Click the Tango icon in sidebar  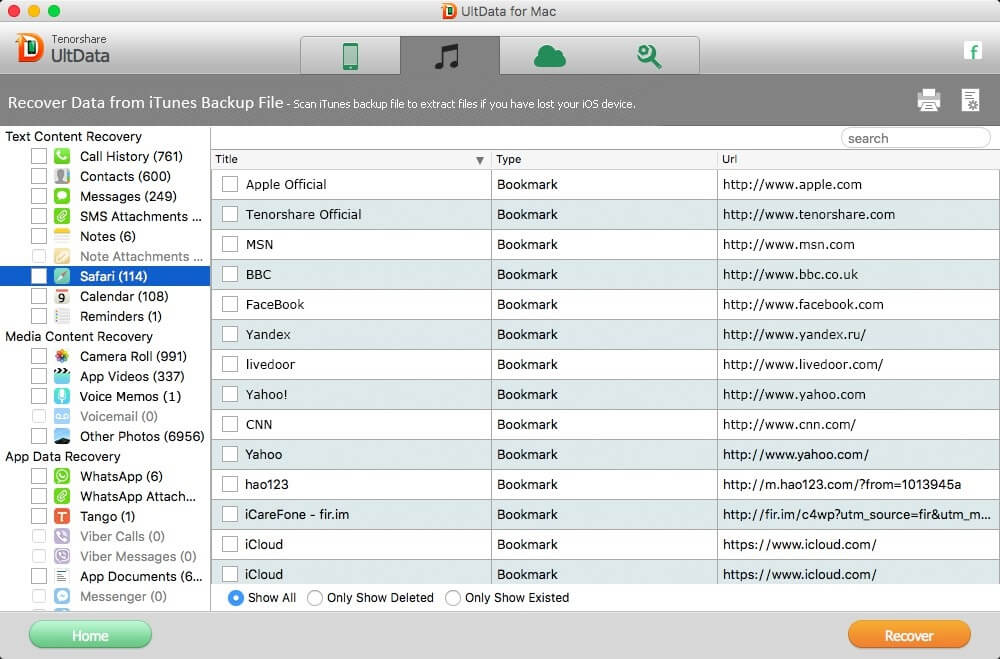point(62,516)
